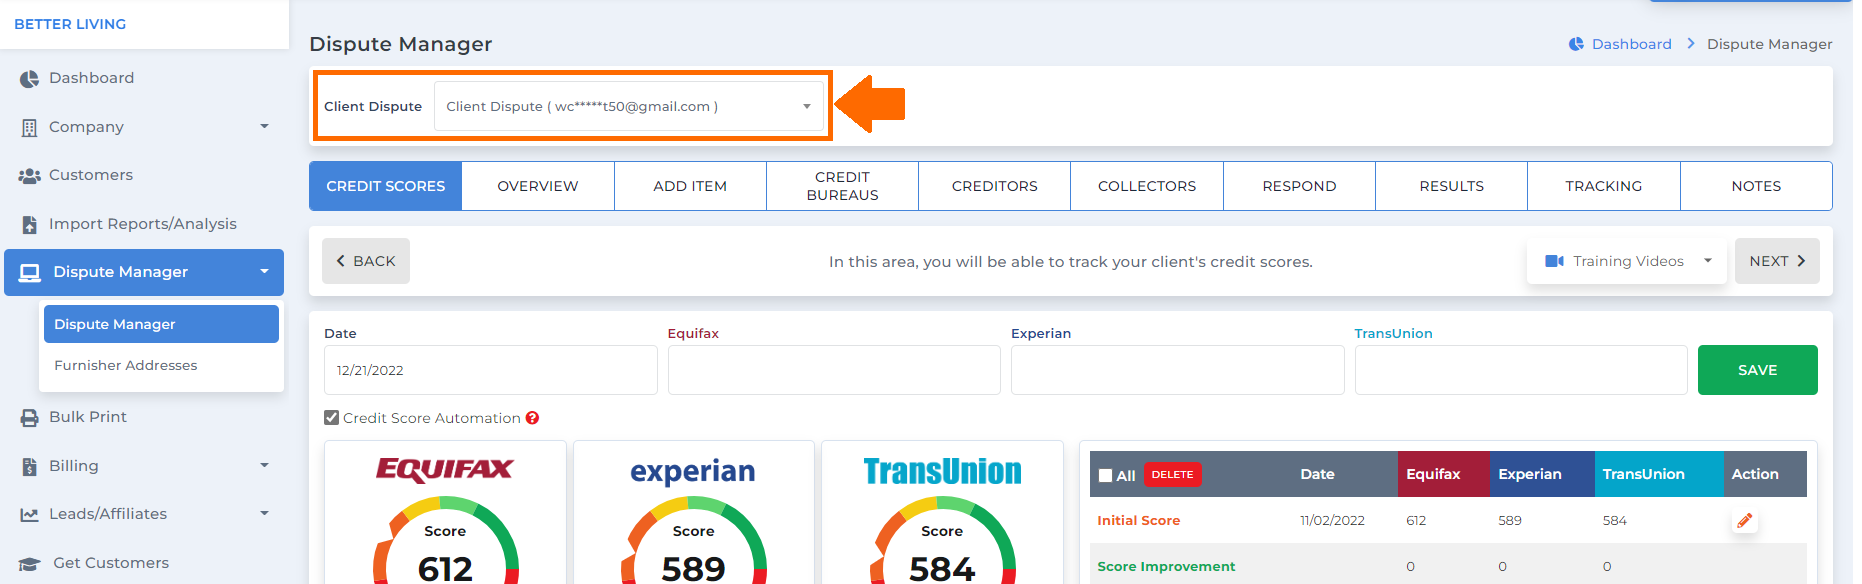Click the Customers people icon

tap(29, 176)
